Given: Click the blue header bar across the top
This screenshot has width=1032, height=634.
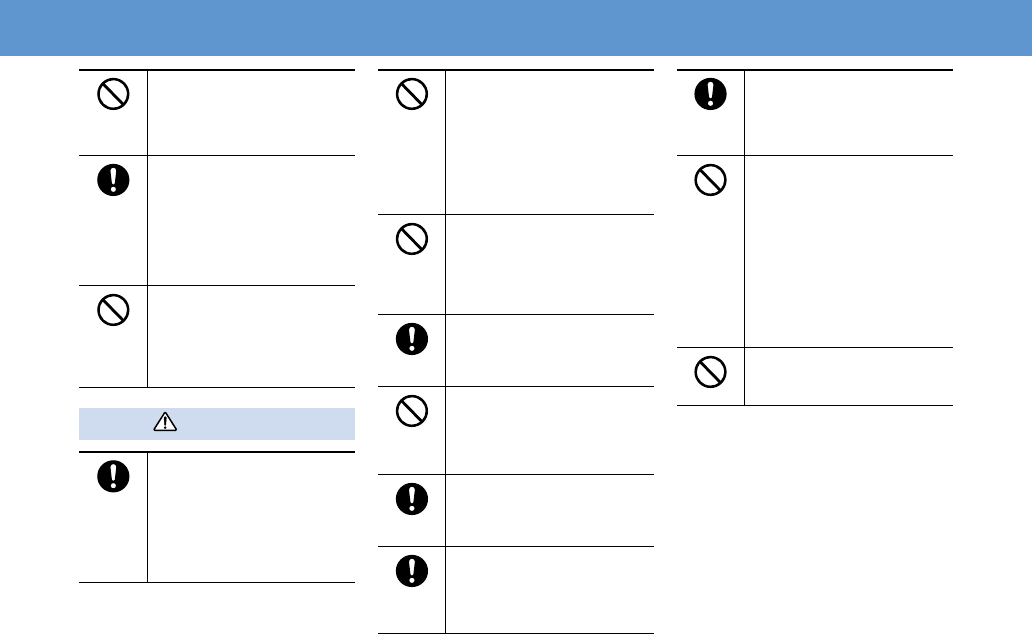Looking at the screenshot, I should [516, 28].
